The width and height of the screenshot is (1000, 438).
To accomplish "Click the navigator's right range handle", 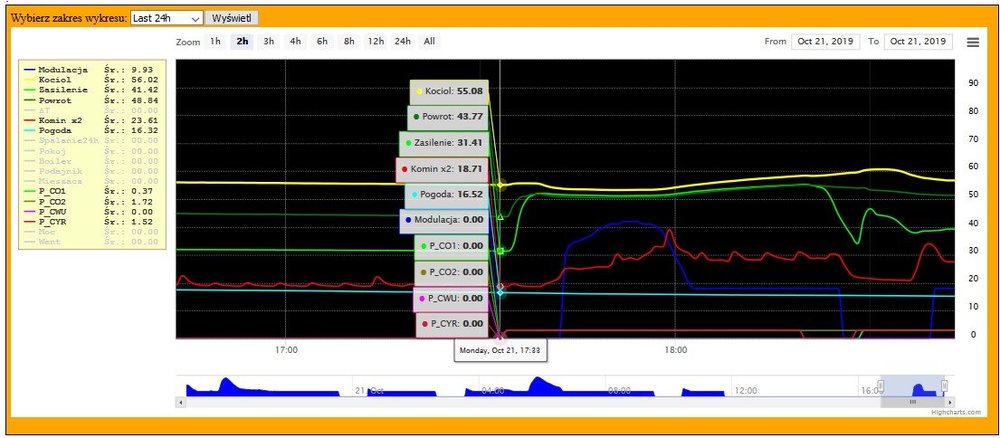I will point(945,387).
